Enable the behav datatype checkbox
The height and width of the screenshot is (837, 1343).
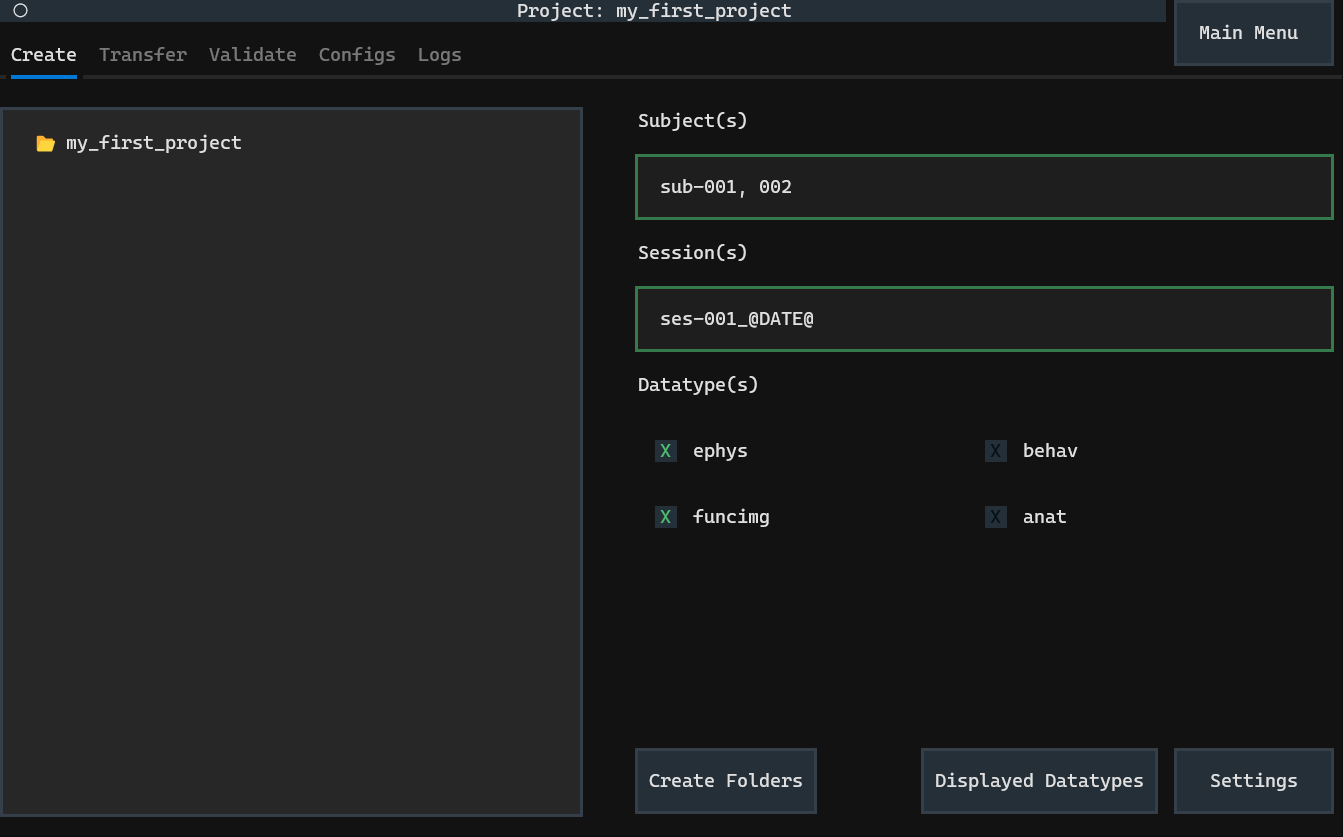coord(996,451)
